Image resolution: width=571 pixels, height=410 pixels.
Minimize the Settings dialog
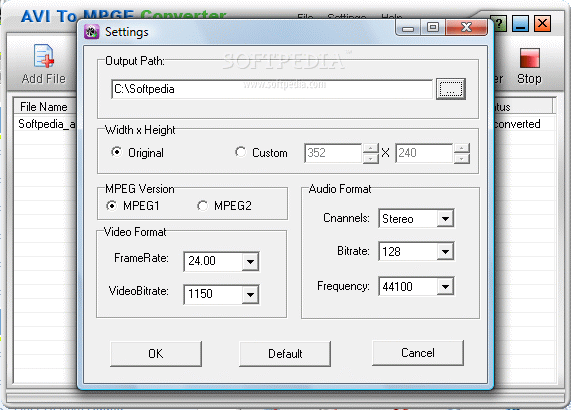pyautogui.click(x=408, y=28)
